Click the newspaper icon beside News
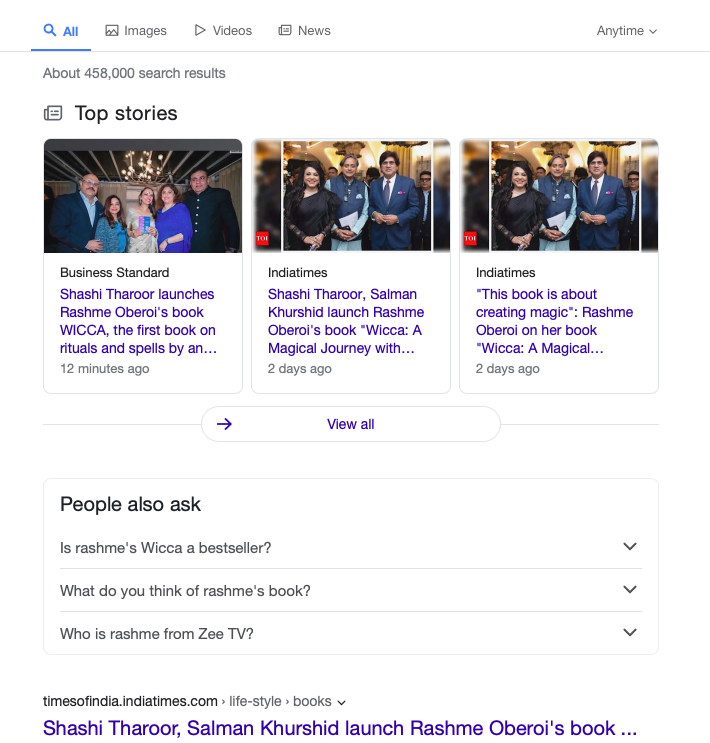This screenshot has width=710, height=743. (285, 30)
